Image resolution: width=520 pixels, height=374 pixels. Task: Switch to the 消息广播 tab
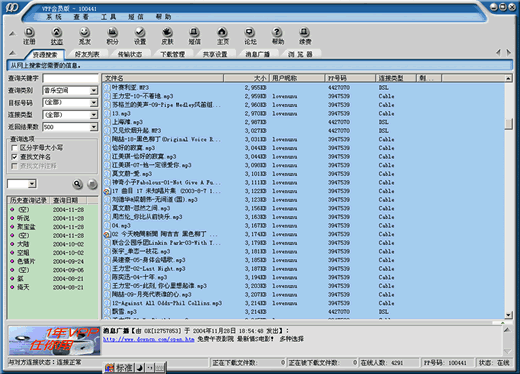point(257,54)
